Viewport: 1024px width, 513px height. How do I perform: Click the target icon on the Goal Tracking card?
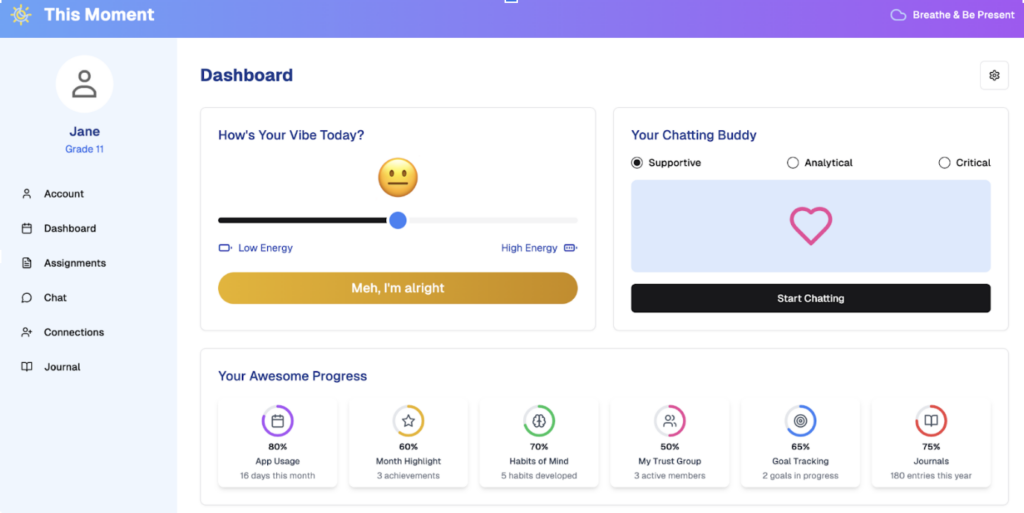[800, 421]
